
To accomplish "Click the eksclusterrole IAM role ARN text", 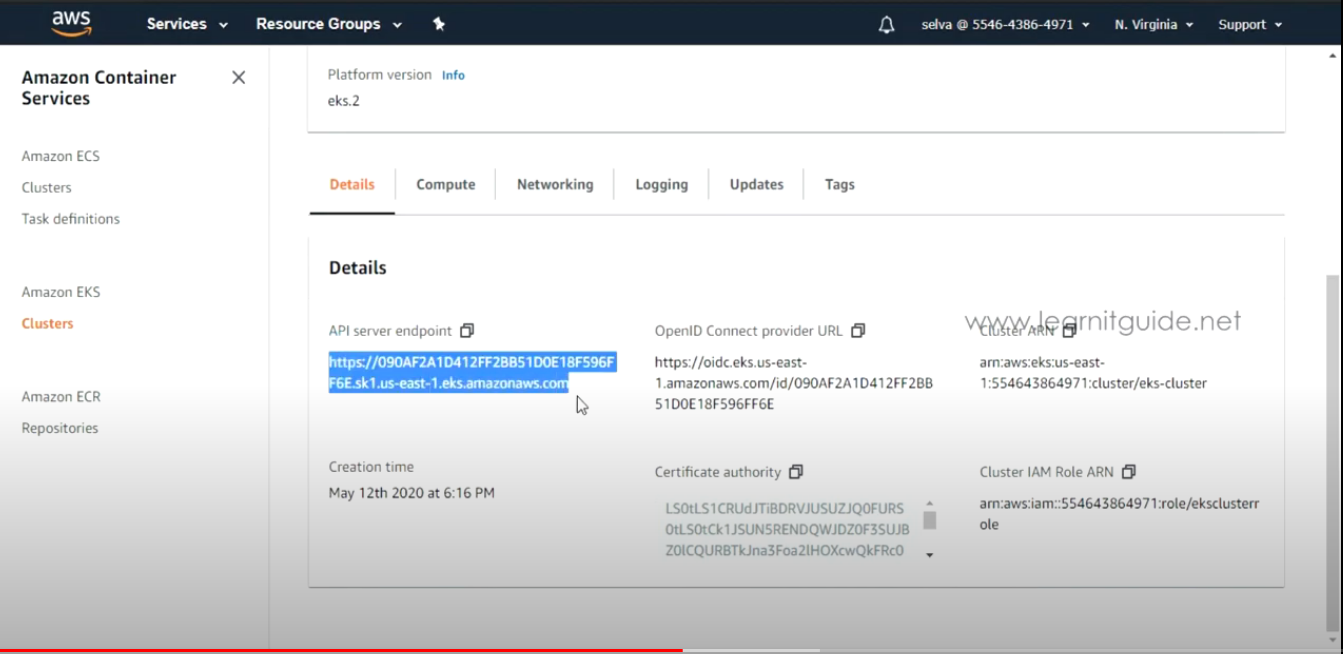I will pyautogui.click(x=1119, y=514).
